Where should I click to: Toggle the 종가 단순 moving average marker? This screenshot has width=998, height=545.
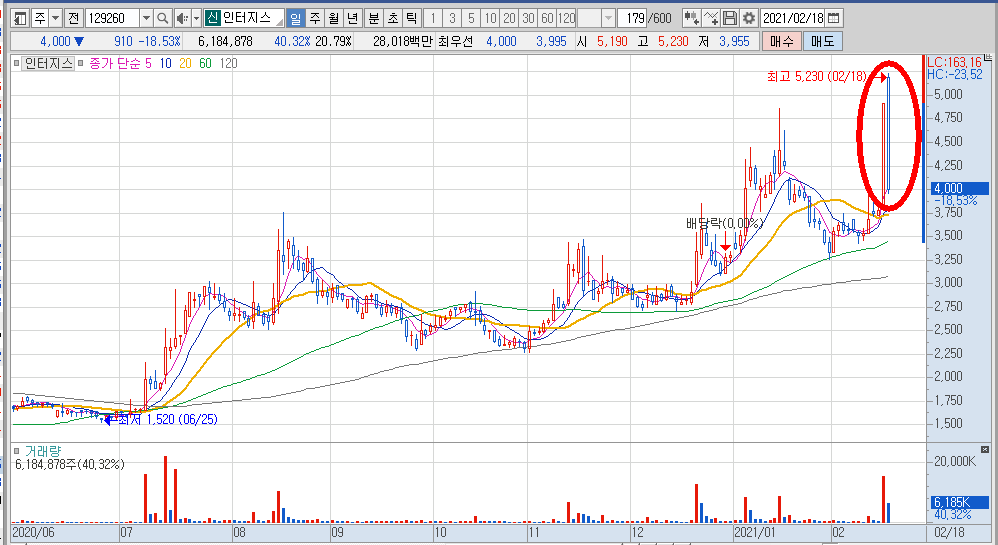pos(82,63)
